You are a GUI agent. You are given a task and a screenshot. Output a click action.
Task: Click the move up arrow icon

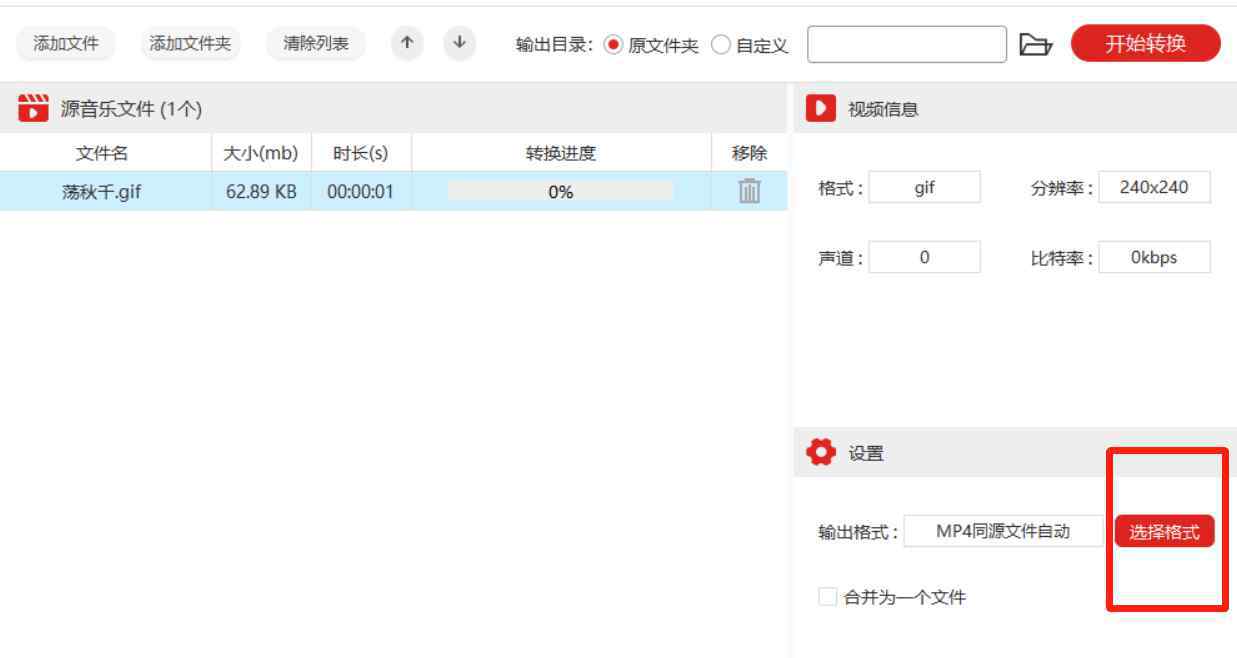406,43
